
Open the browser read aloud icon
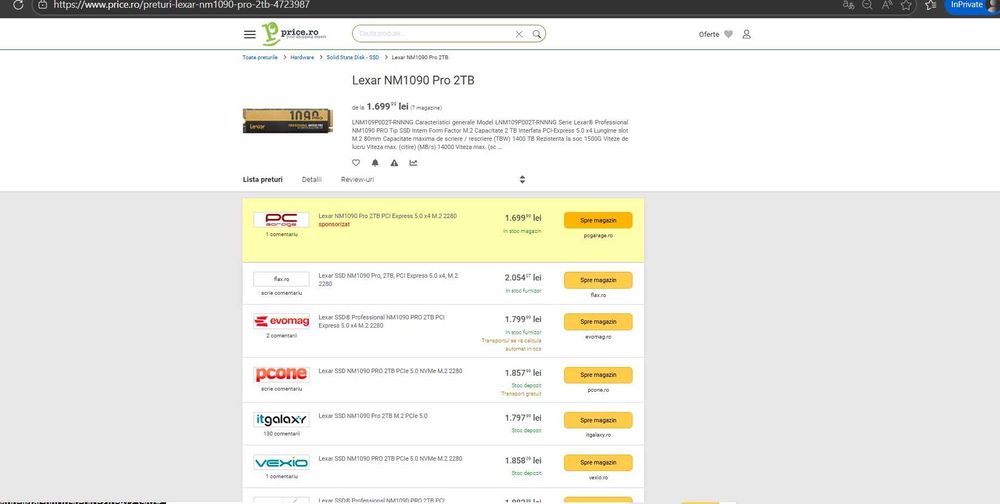(x=886, y=4)
